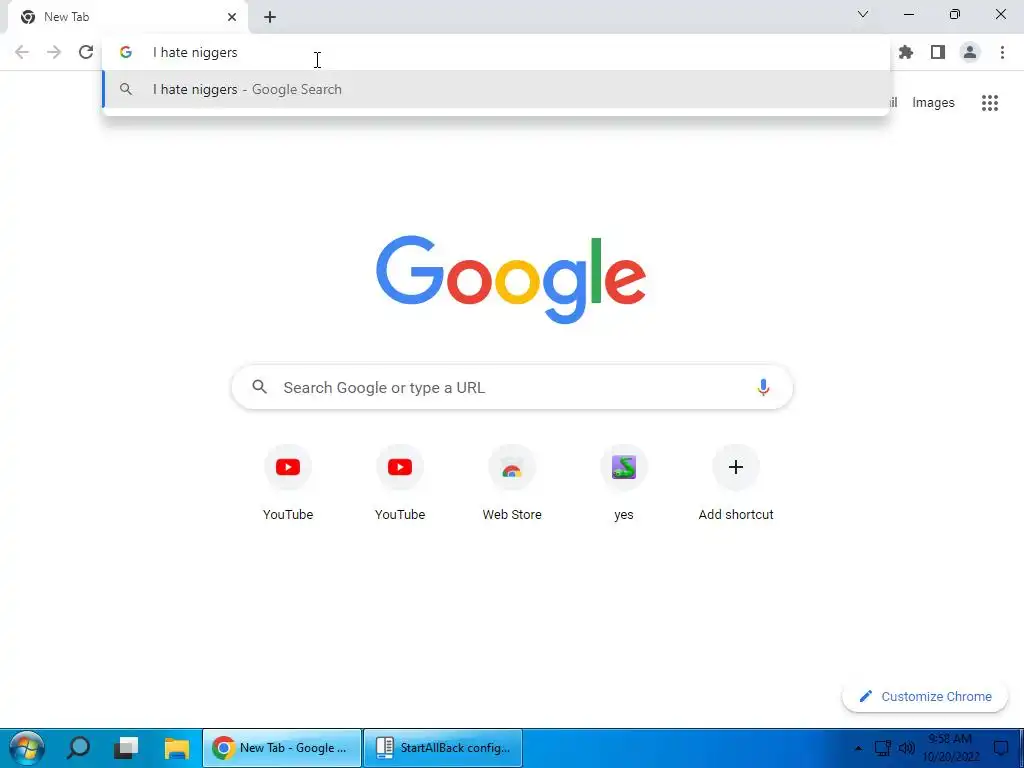Switch to the StartAllBack config taskbar window

(x=443, y=748)
